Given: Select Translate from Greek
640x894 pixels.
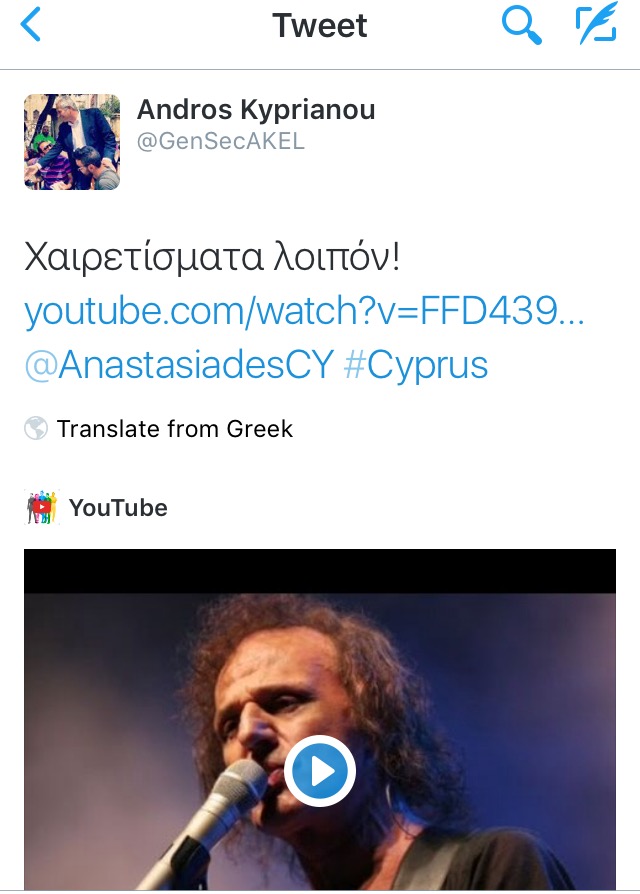Looking at the screenshot, I should coord(174,429).
